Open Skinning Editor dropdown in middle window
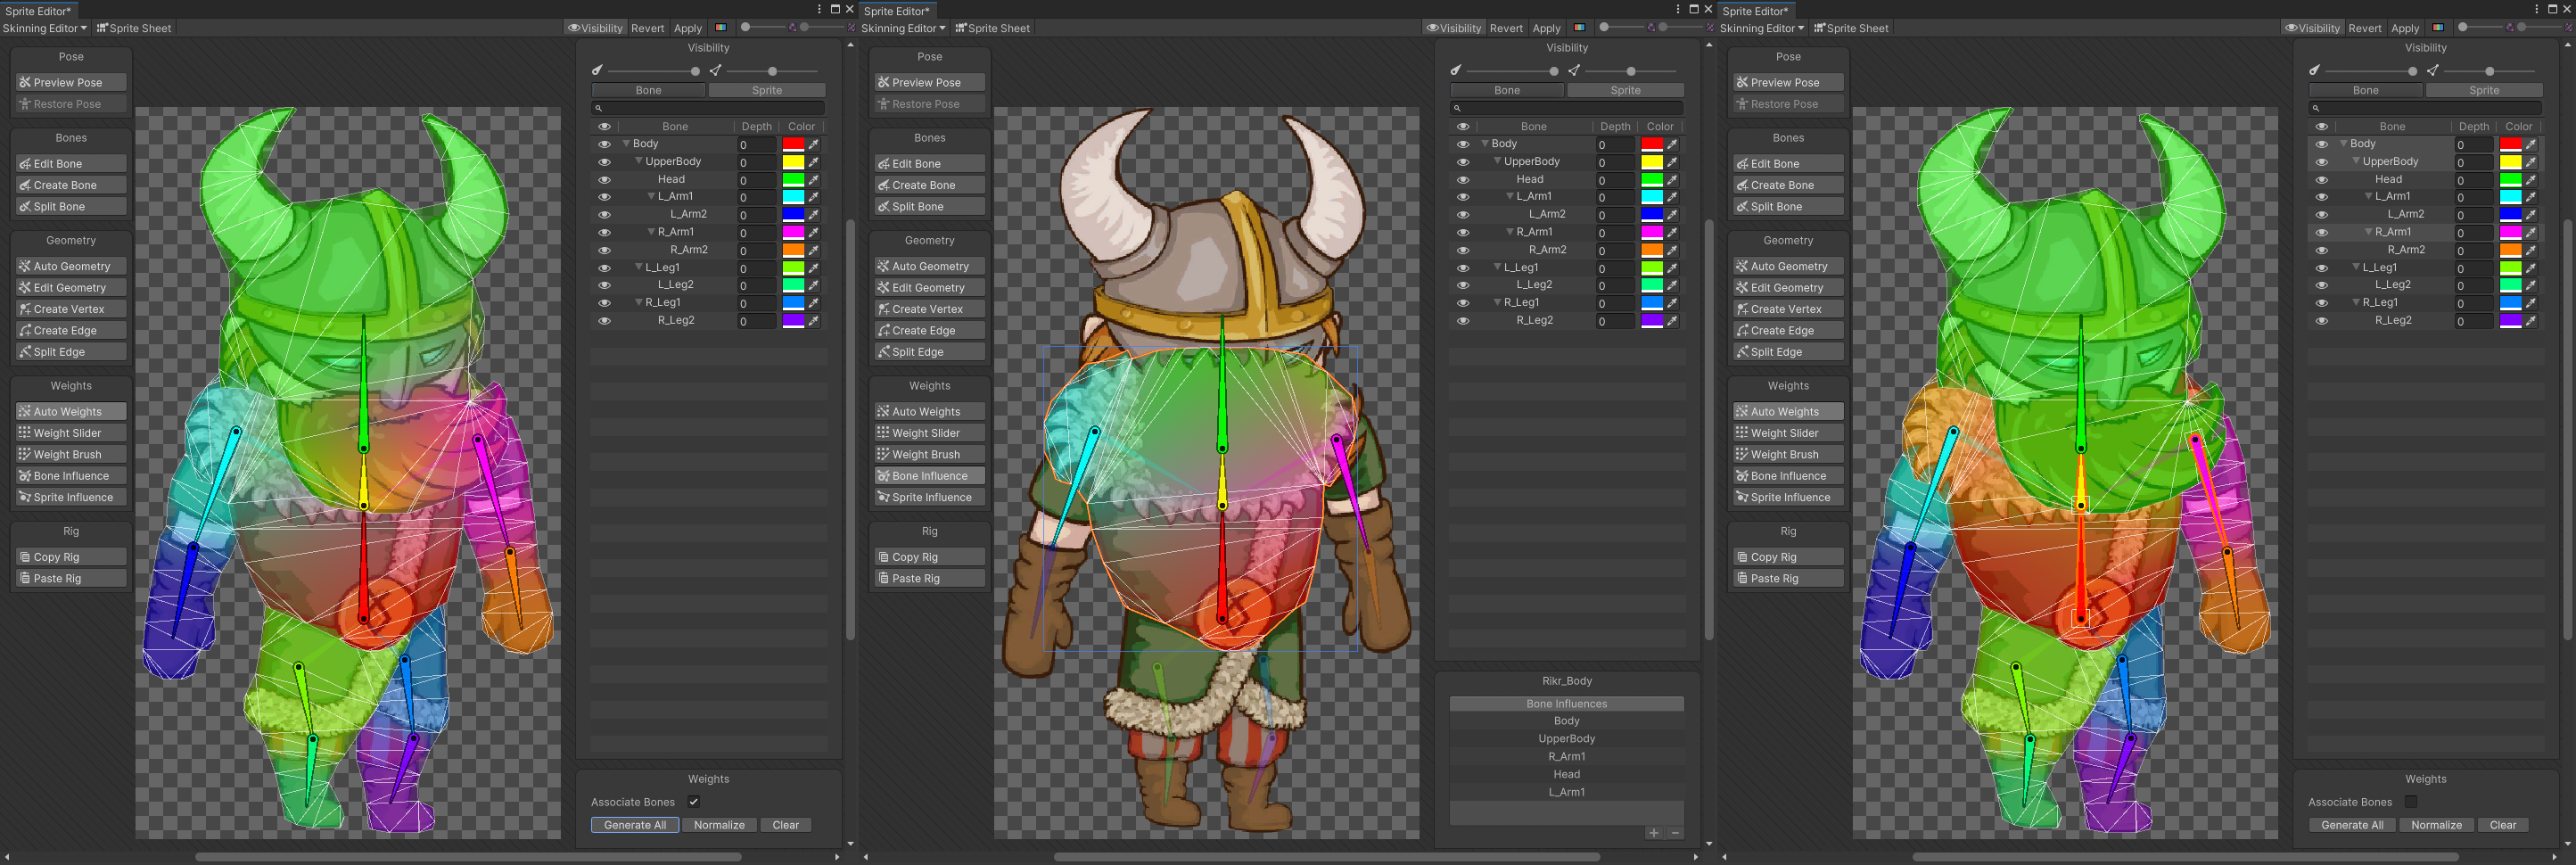Image resolution: width=2576 pixels, height=865 pixels. click(x=903, y=28)
